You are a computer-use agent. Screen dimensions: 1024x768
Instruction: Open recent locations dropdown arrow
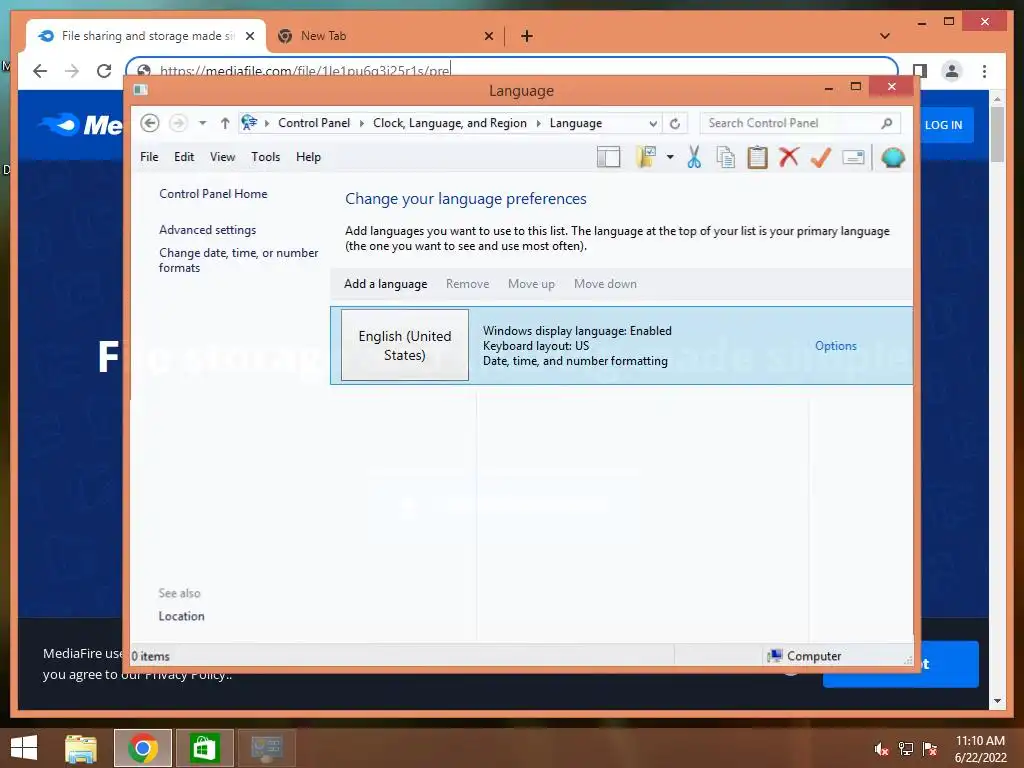(x=202, y=123)
